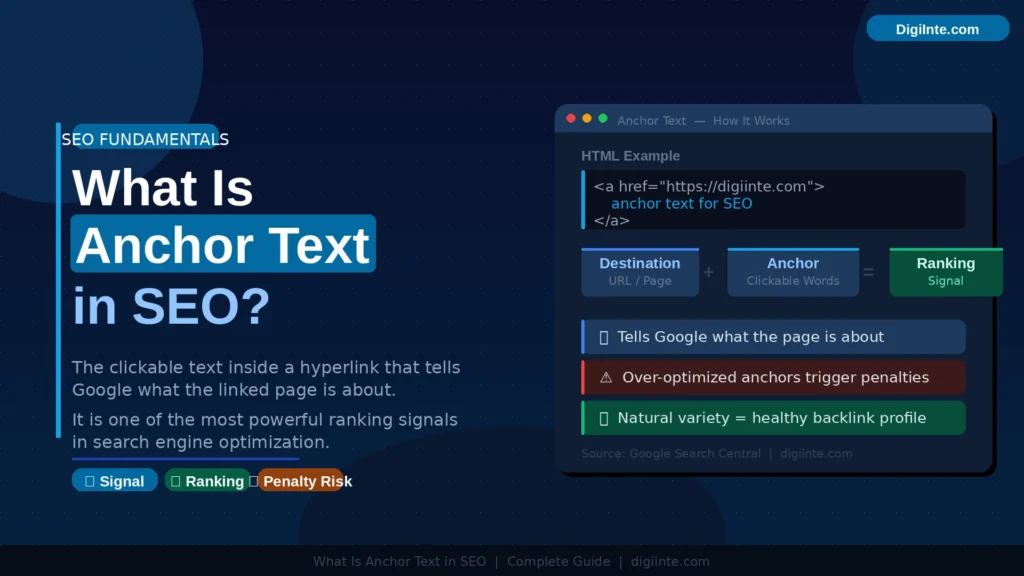The image size is (1024, 576).
Task: Click the plus sign between cards
Action: click(x=709, y=272)
